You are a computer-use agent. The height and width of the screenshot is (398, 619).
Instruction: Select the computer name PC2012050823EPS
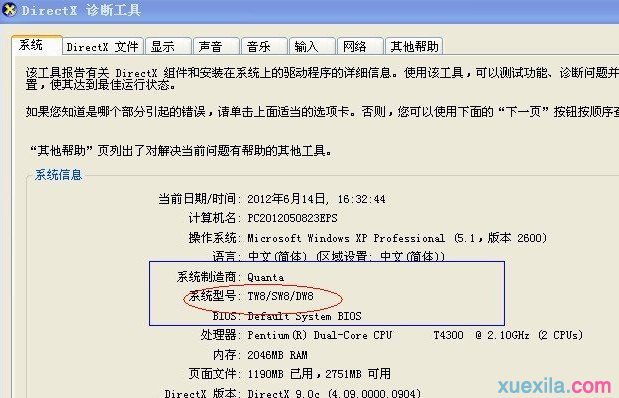[x=292, y=218]
